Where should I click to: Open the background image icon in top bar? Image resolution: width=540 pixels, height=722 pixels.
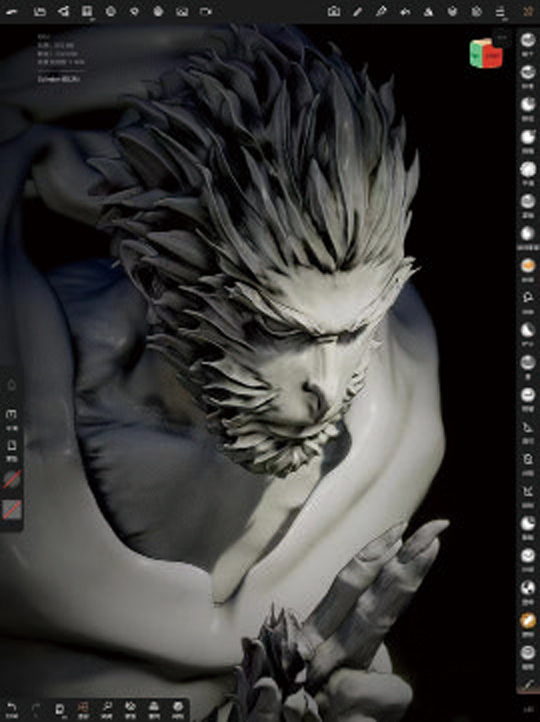coord(182,12)
